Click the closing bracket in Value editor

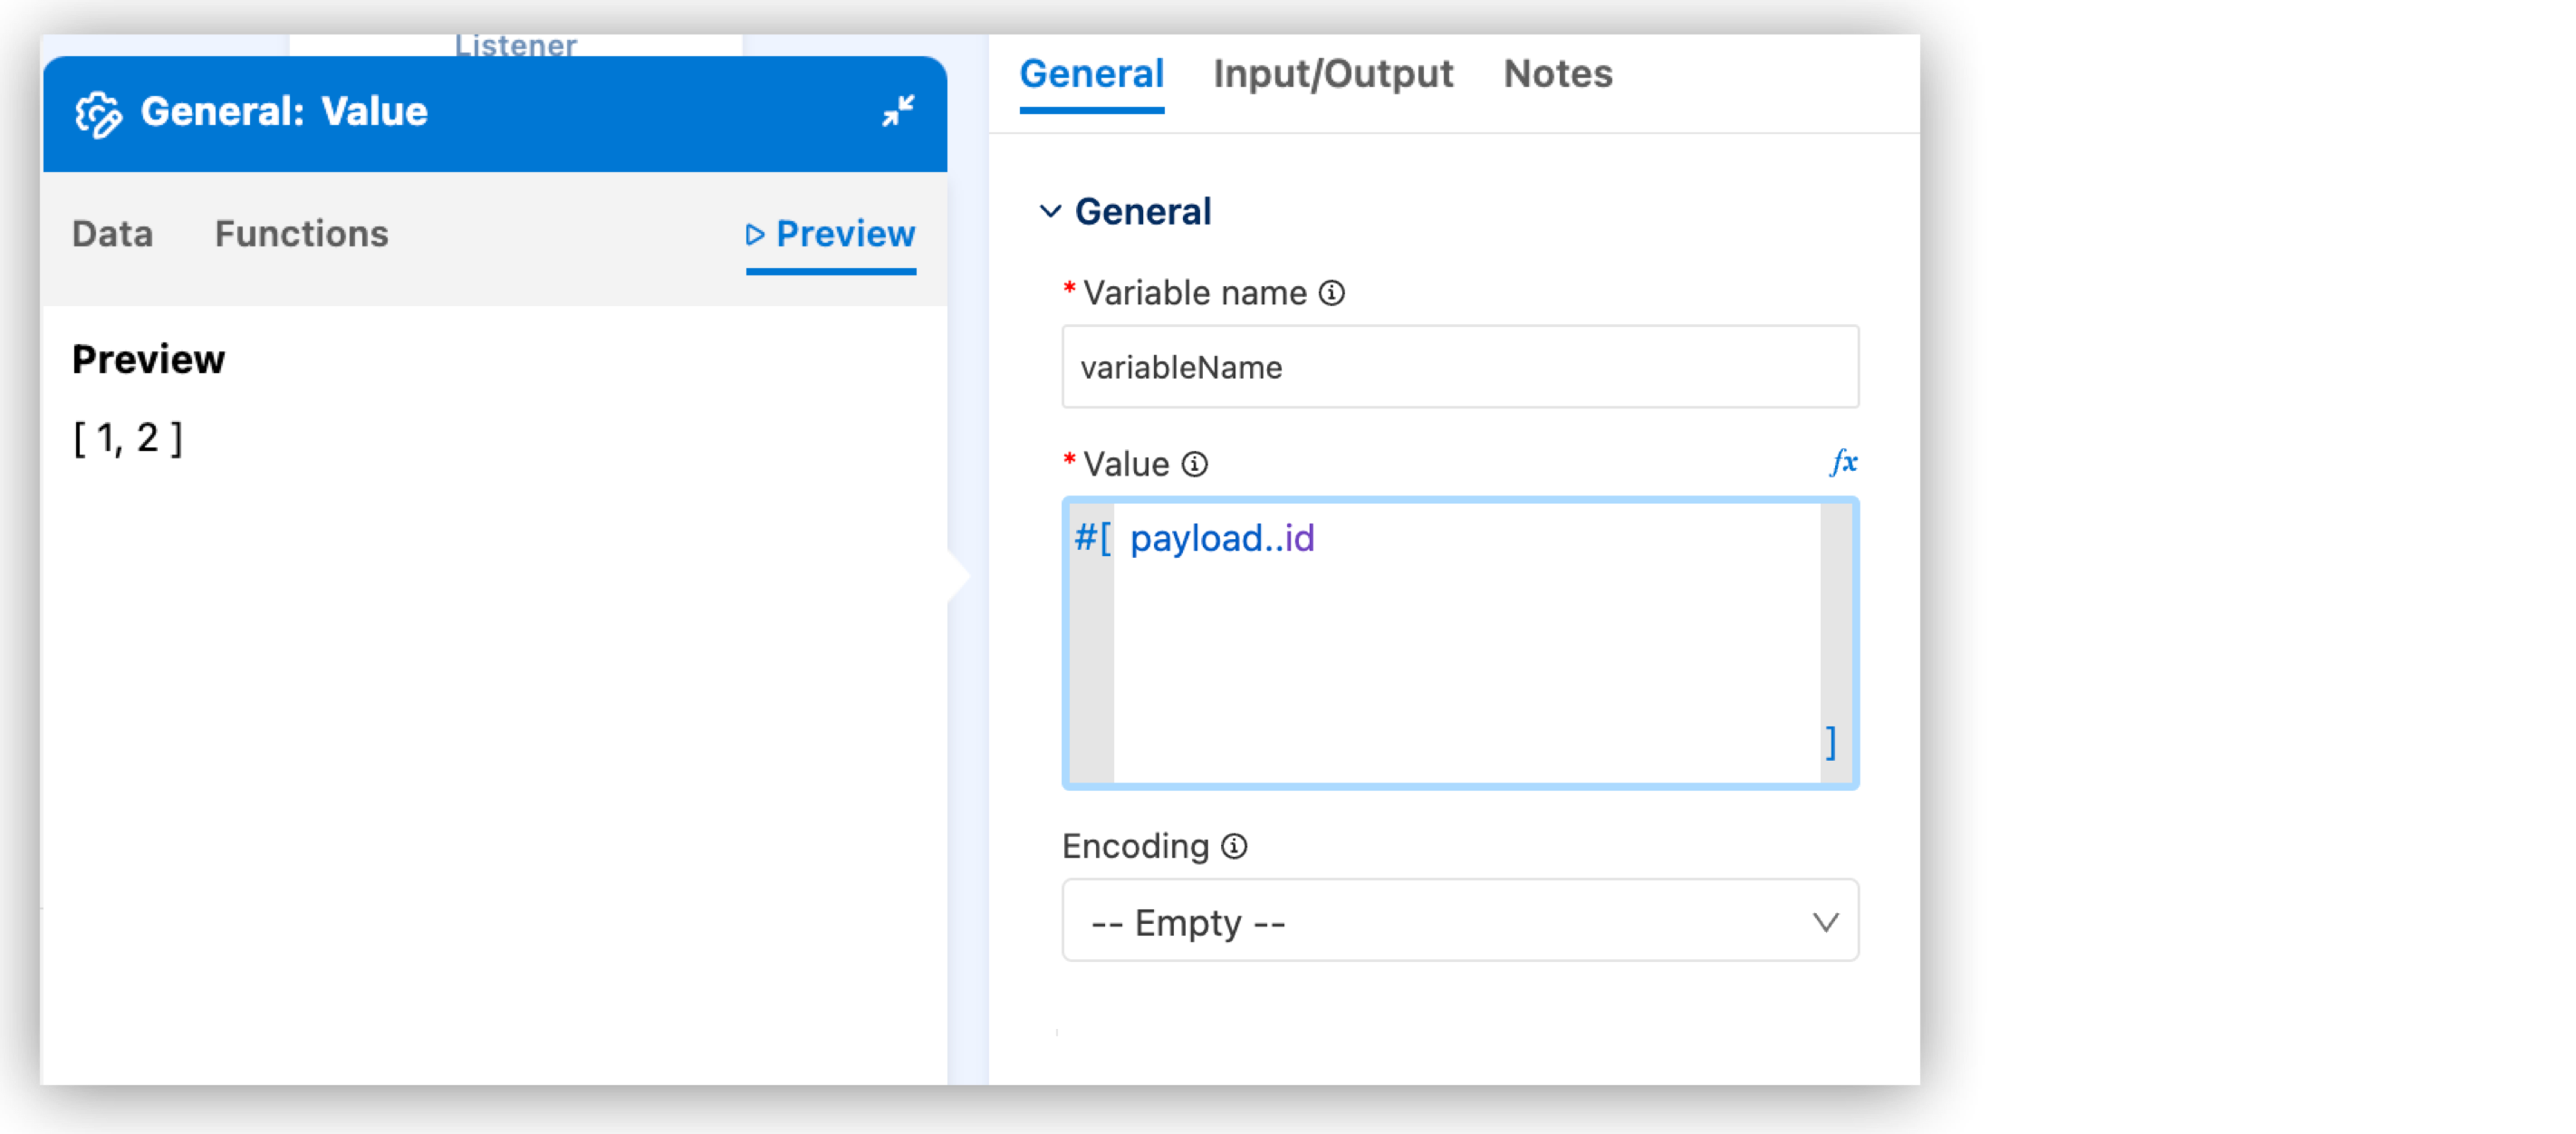[x=1830, y=743]
